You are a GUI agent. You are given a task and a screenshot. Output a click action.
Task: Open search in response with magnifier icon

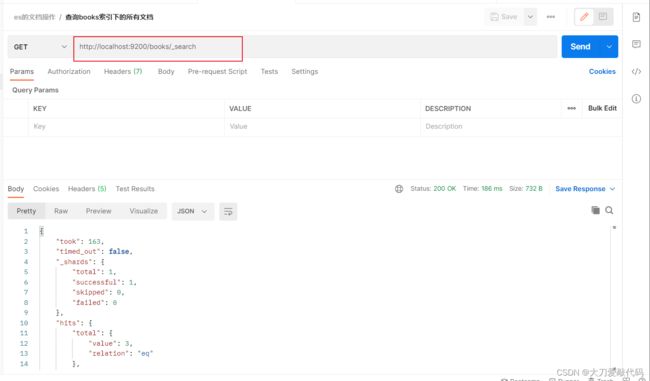[x=609, y=210]
